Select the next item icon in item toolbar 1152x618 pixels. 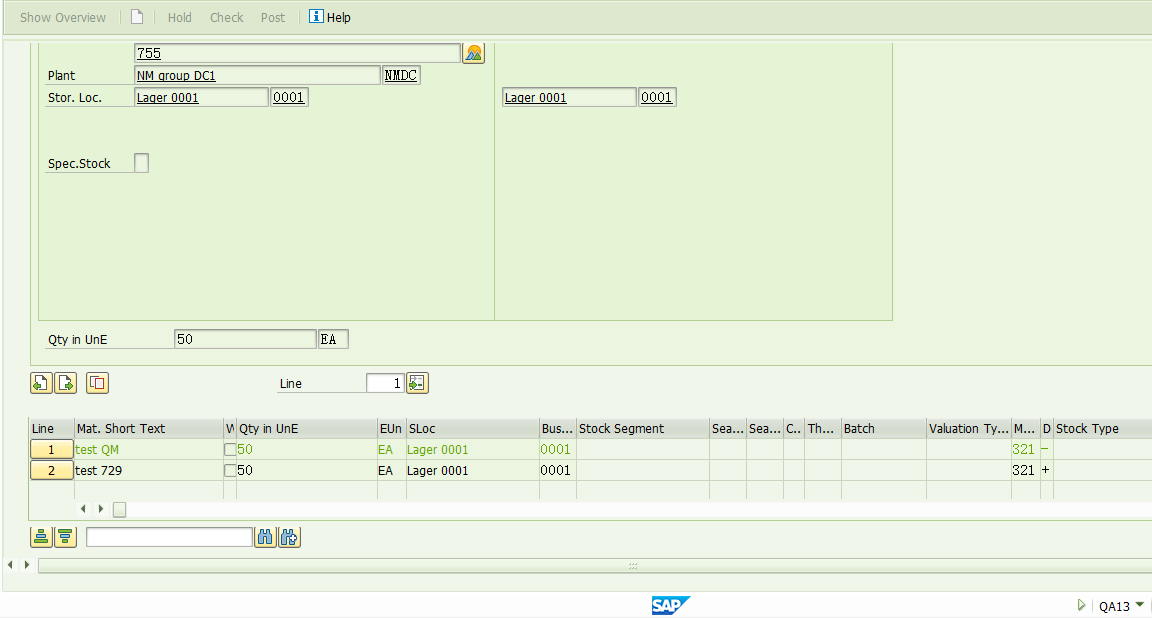(66, 383)
